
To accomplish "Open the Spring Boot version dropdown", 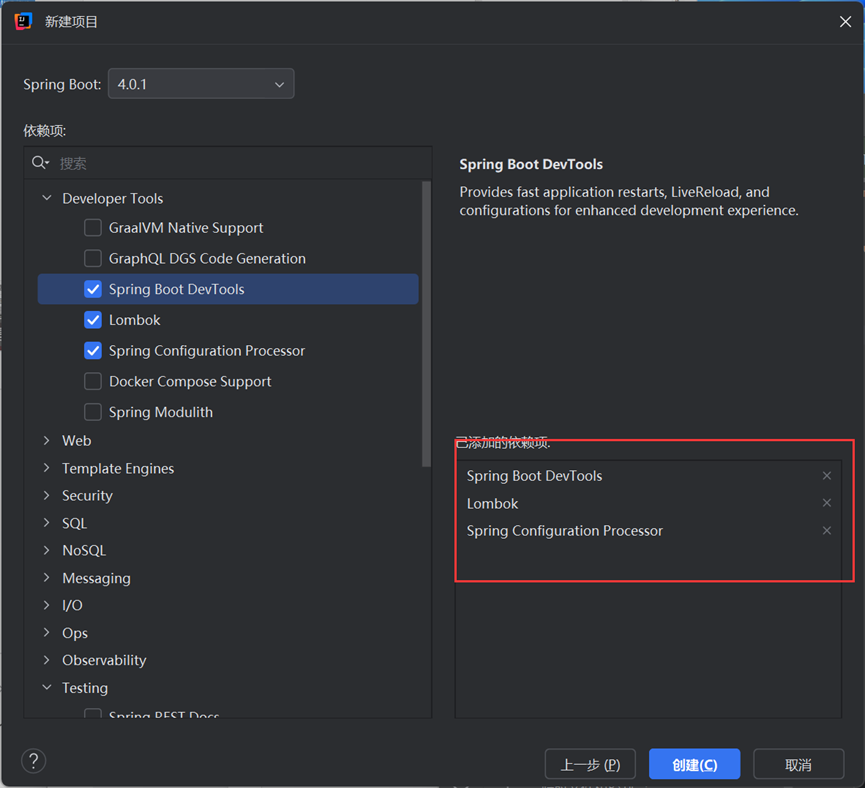I will click(x=201, y=84).
